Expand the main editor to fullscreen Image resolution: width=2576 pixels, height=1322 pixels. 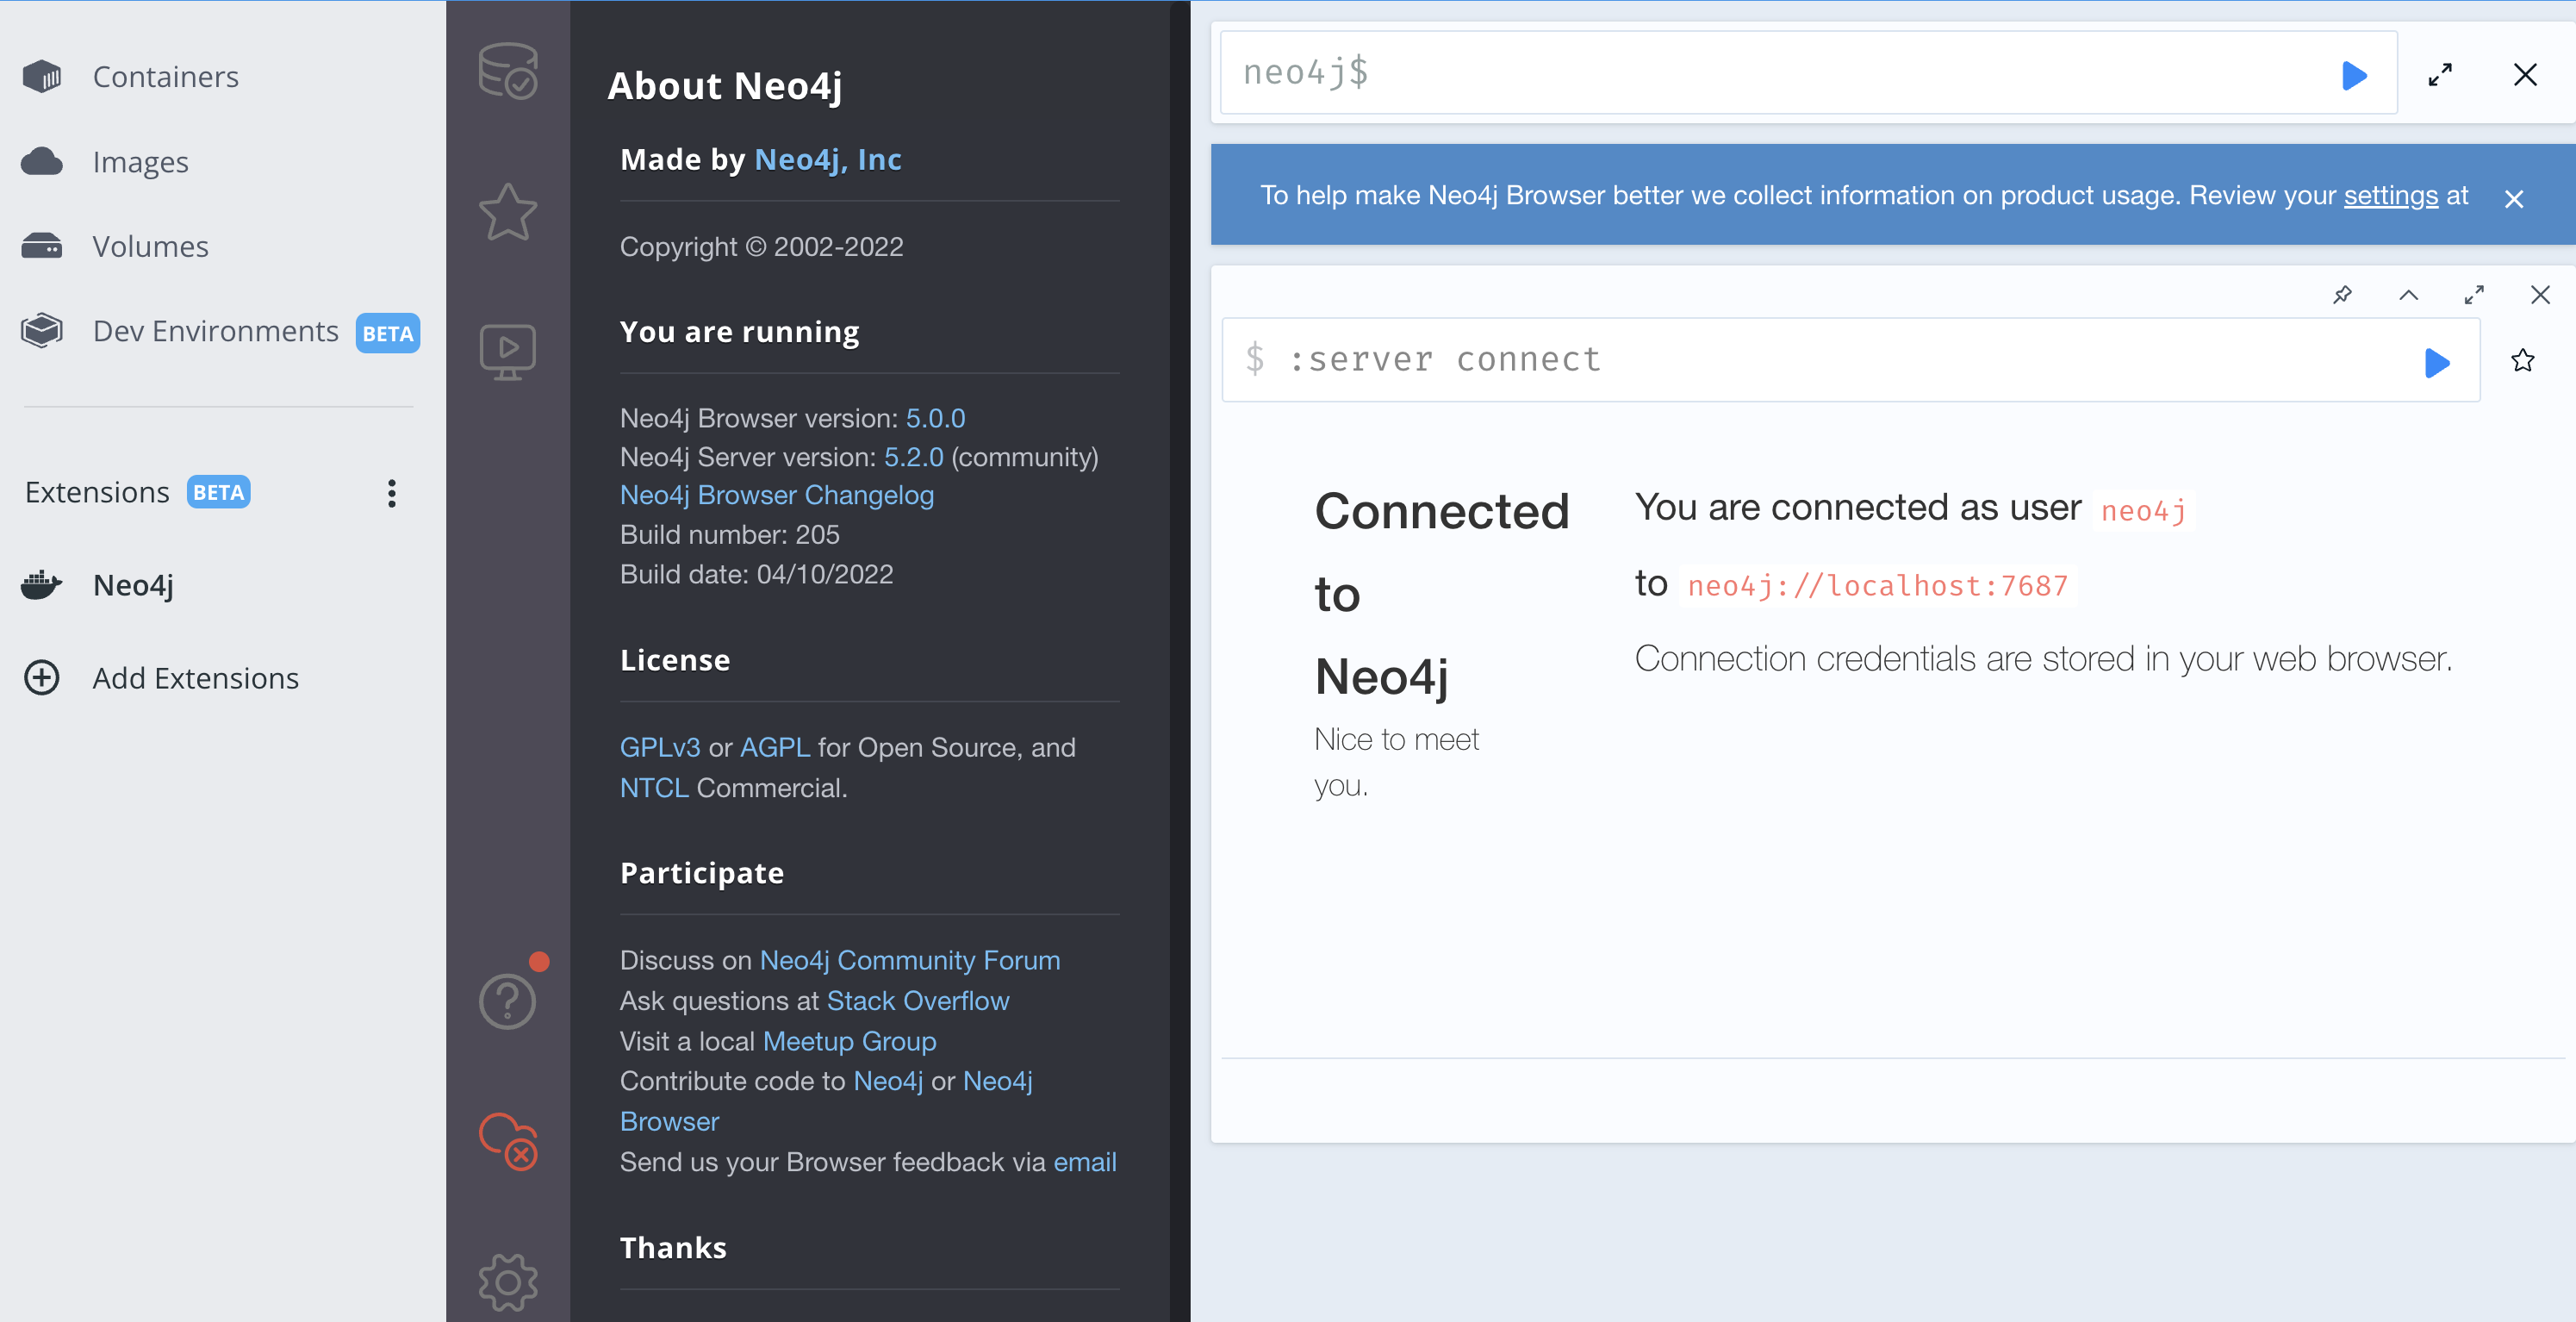coord(2440,75)
